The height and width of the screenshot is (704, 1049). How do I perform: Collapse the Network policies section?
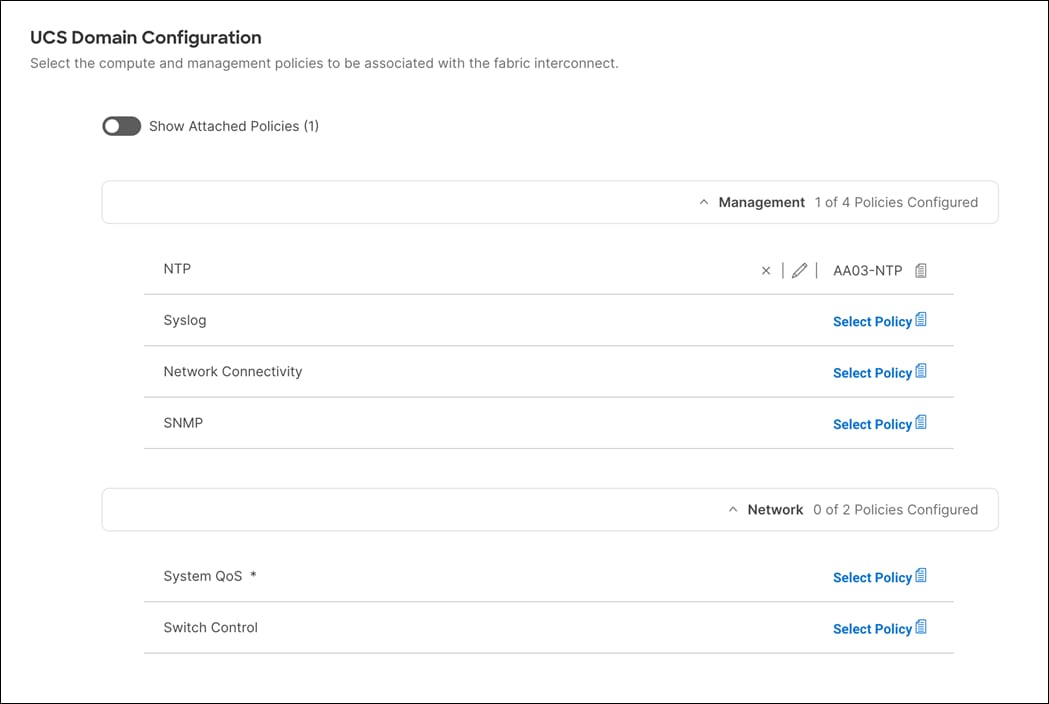734,509
